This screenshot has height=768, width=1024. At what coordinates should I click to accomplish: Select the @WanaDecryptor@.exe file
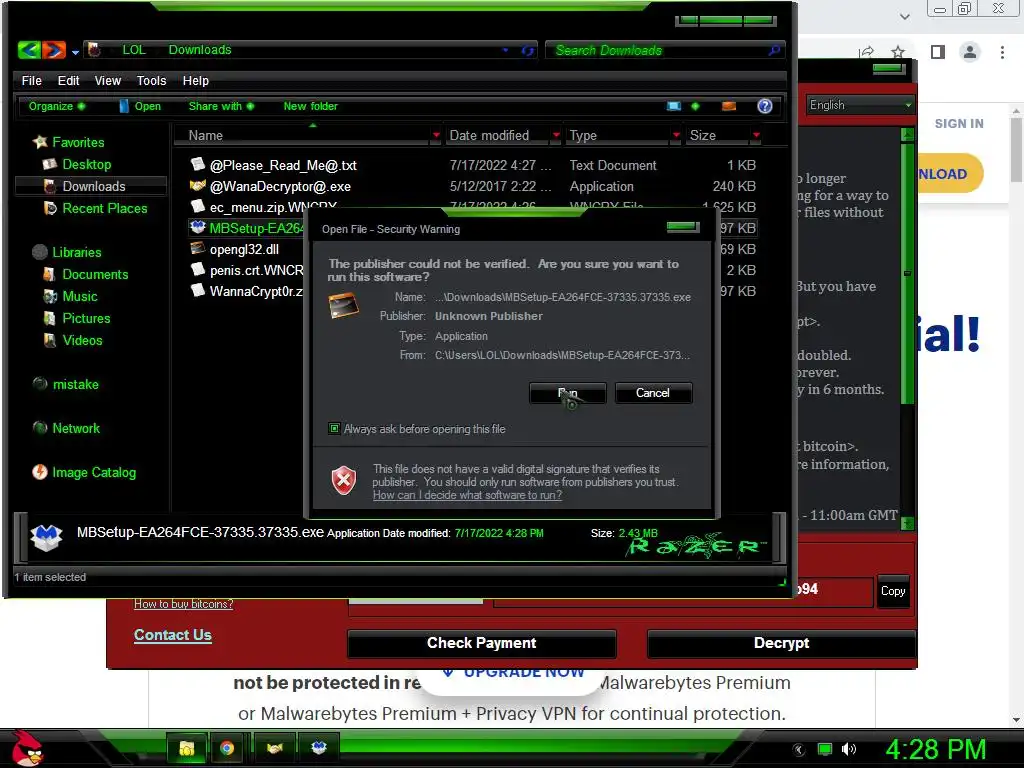pos(280,186)
